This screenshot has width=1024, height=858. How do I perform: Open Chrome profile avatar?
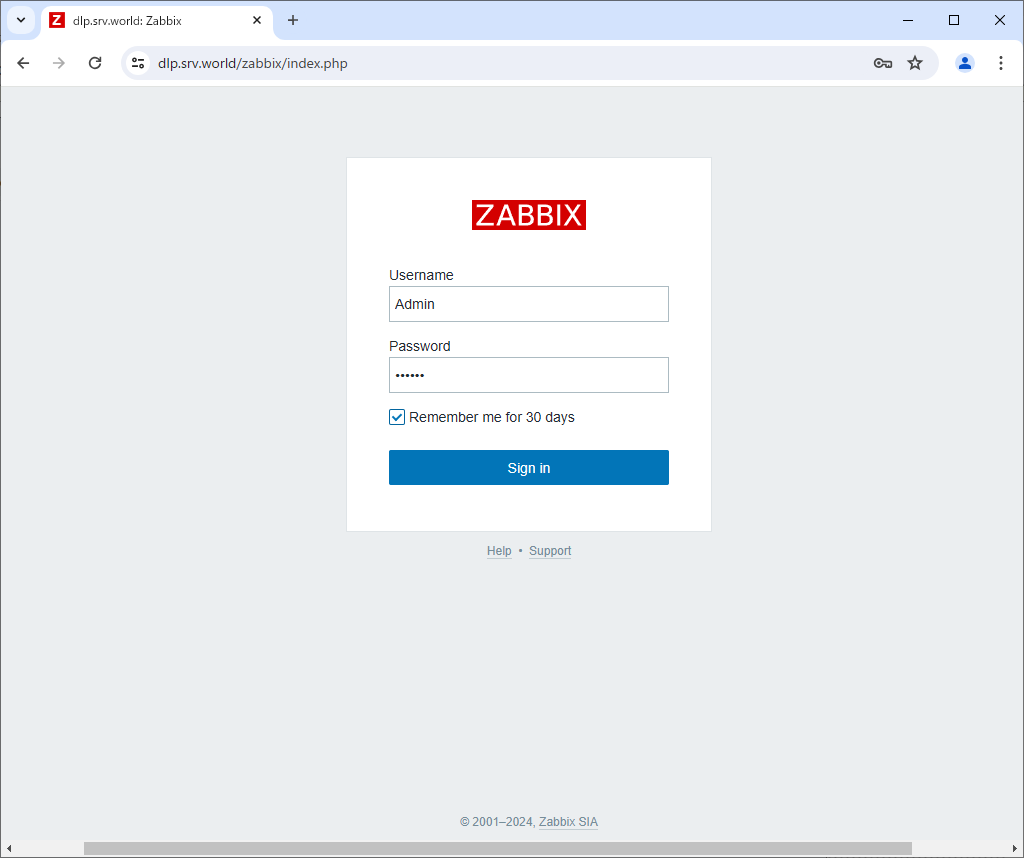[x=965, y=63]
